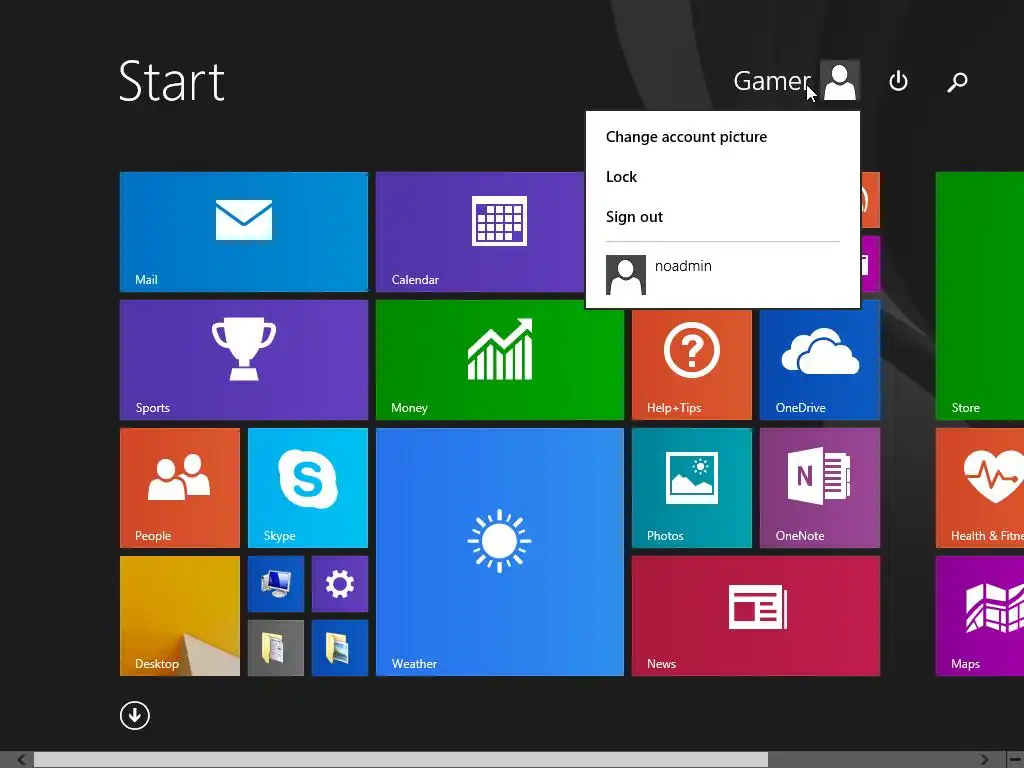
Task: Launch the Skype tile
Action: 308,488
